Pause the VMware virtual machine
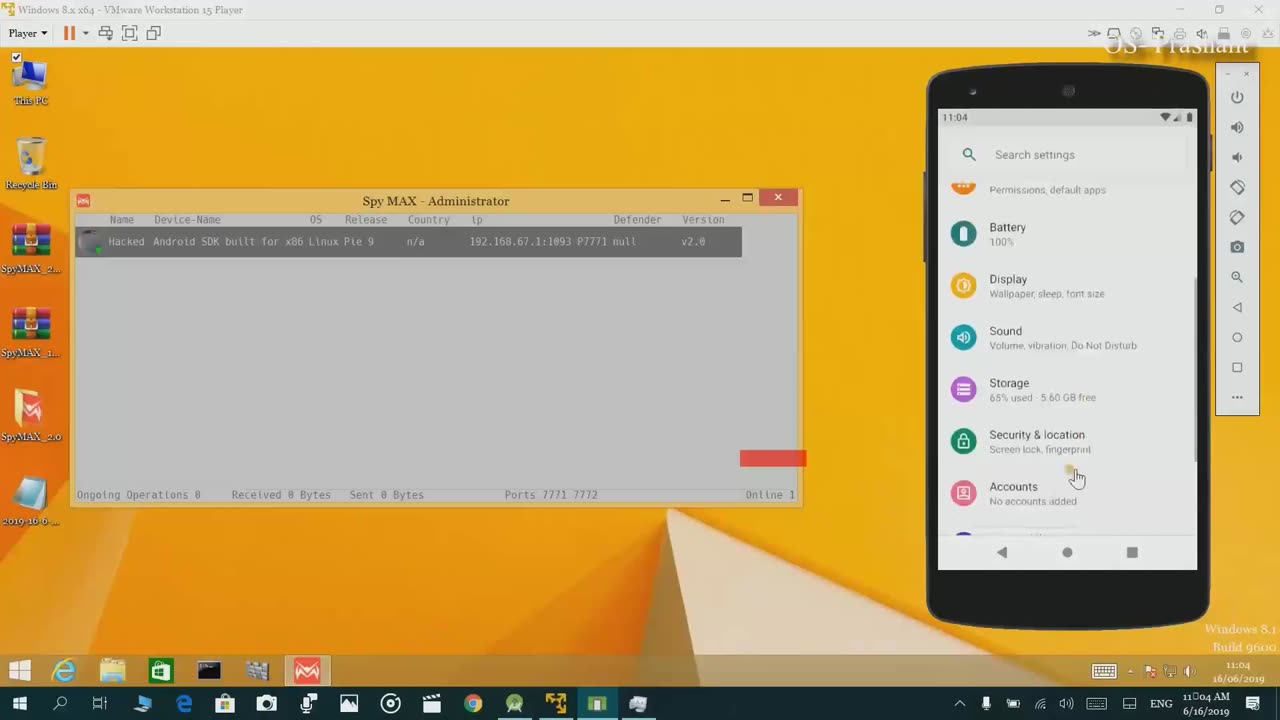The height and width of the screenshot is (720, 1280). pos(69,33)
